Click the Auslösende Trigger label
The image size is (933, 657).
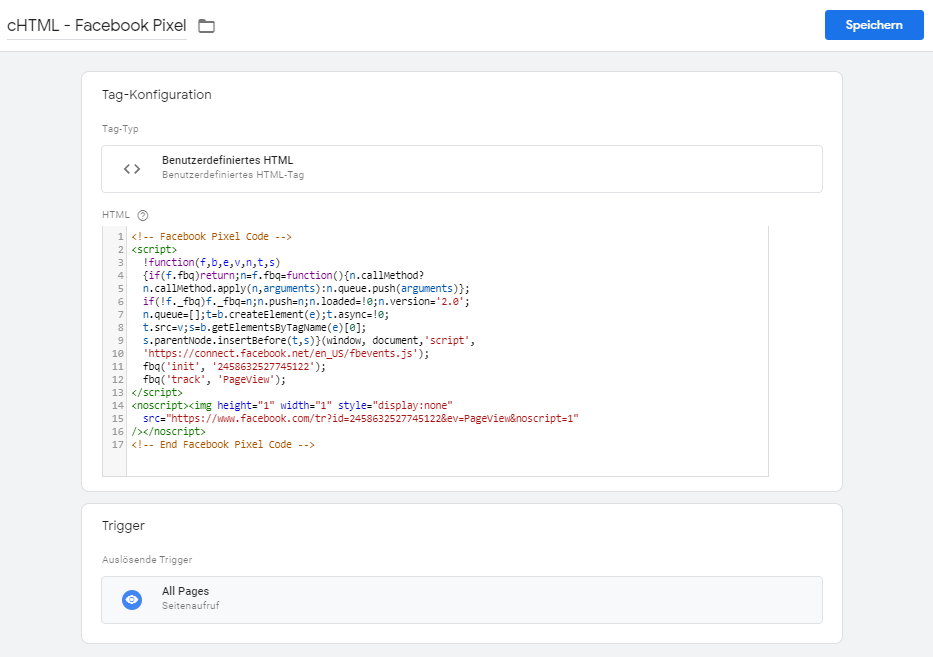pyautogui.click(x=147, y=559)
